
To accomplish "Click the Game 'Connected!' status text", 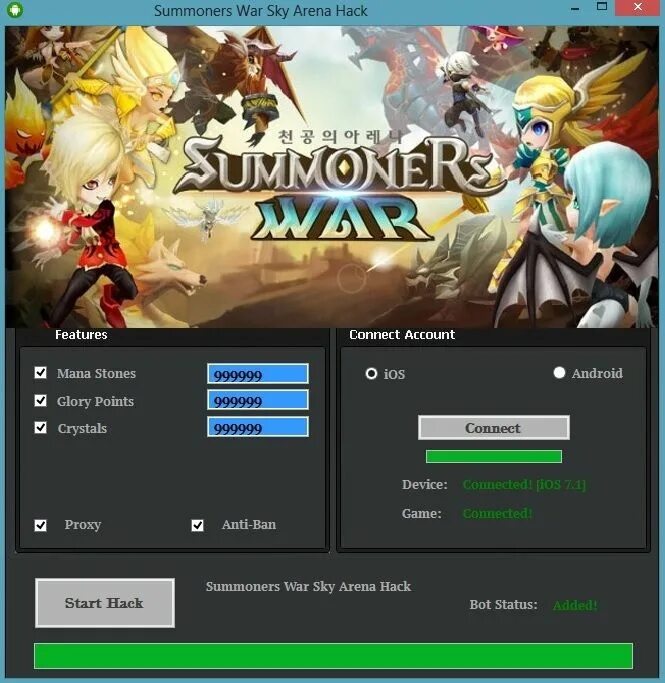I will [497, 514].
